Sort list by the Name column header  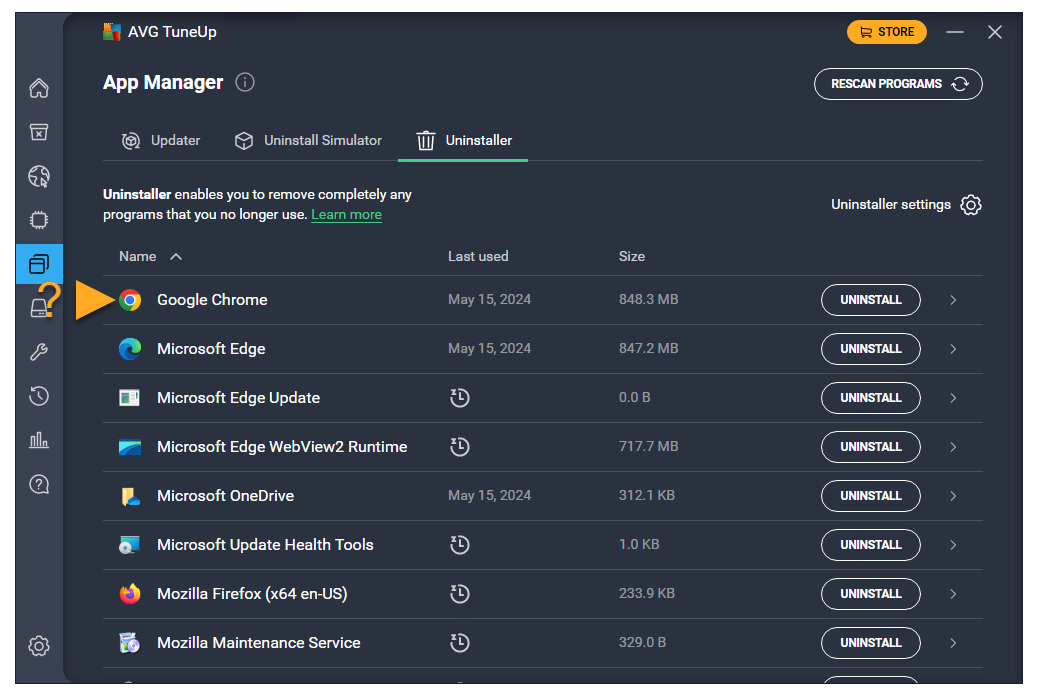pyautogui.click(x=138, y=257)
